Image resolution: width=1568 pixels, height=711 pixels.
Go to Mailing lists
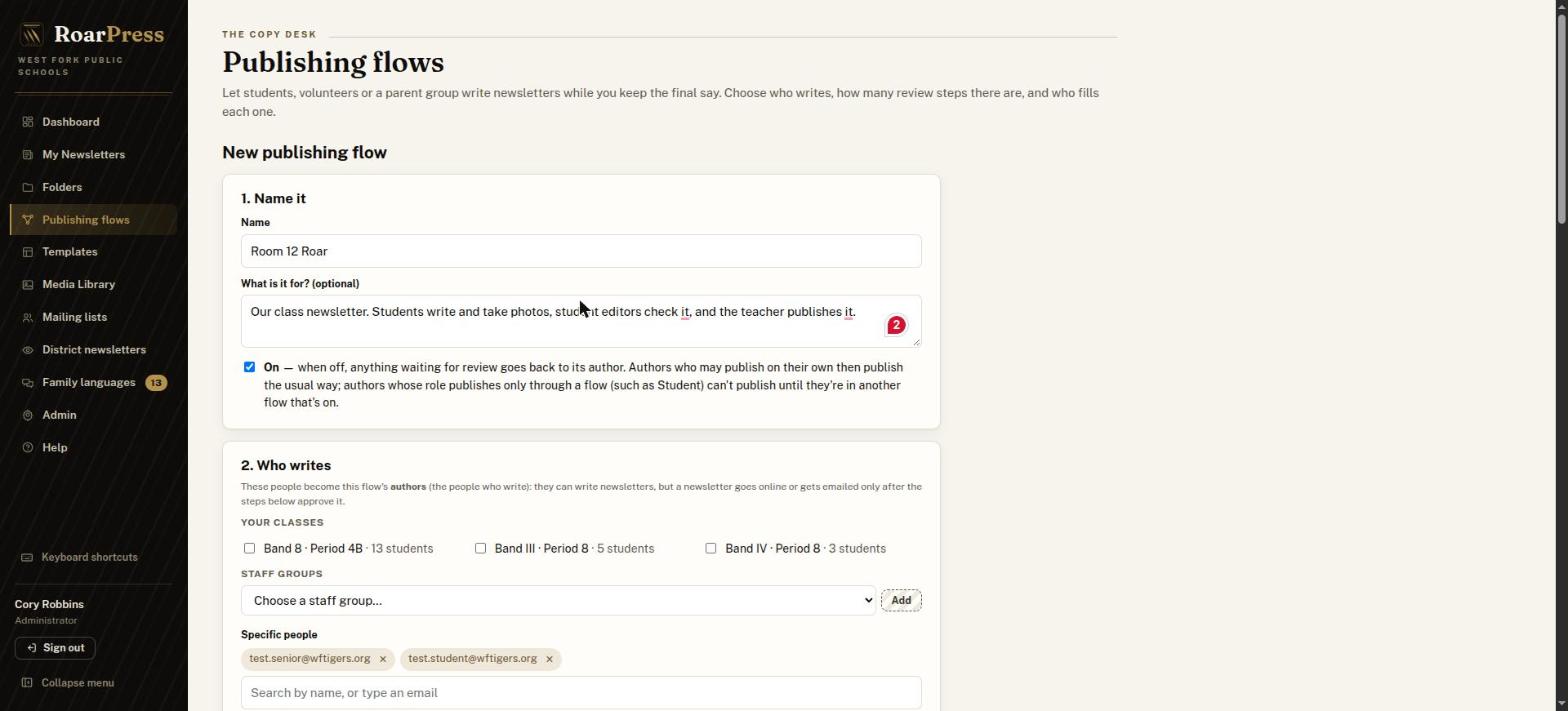pyautogui.click(x=94, y=317)
